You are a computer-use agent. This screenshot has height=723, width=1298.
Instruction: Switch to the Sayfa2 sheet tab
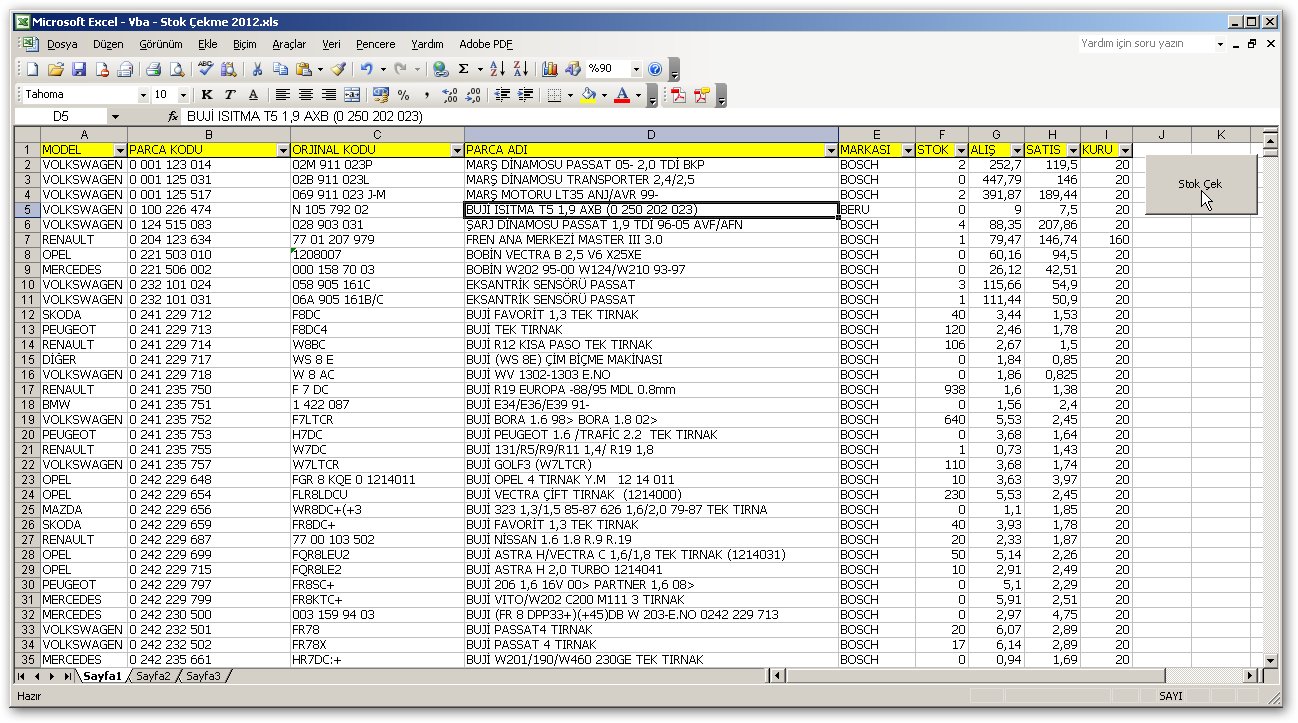pyautogui.click(x=153, y=676)
